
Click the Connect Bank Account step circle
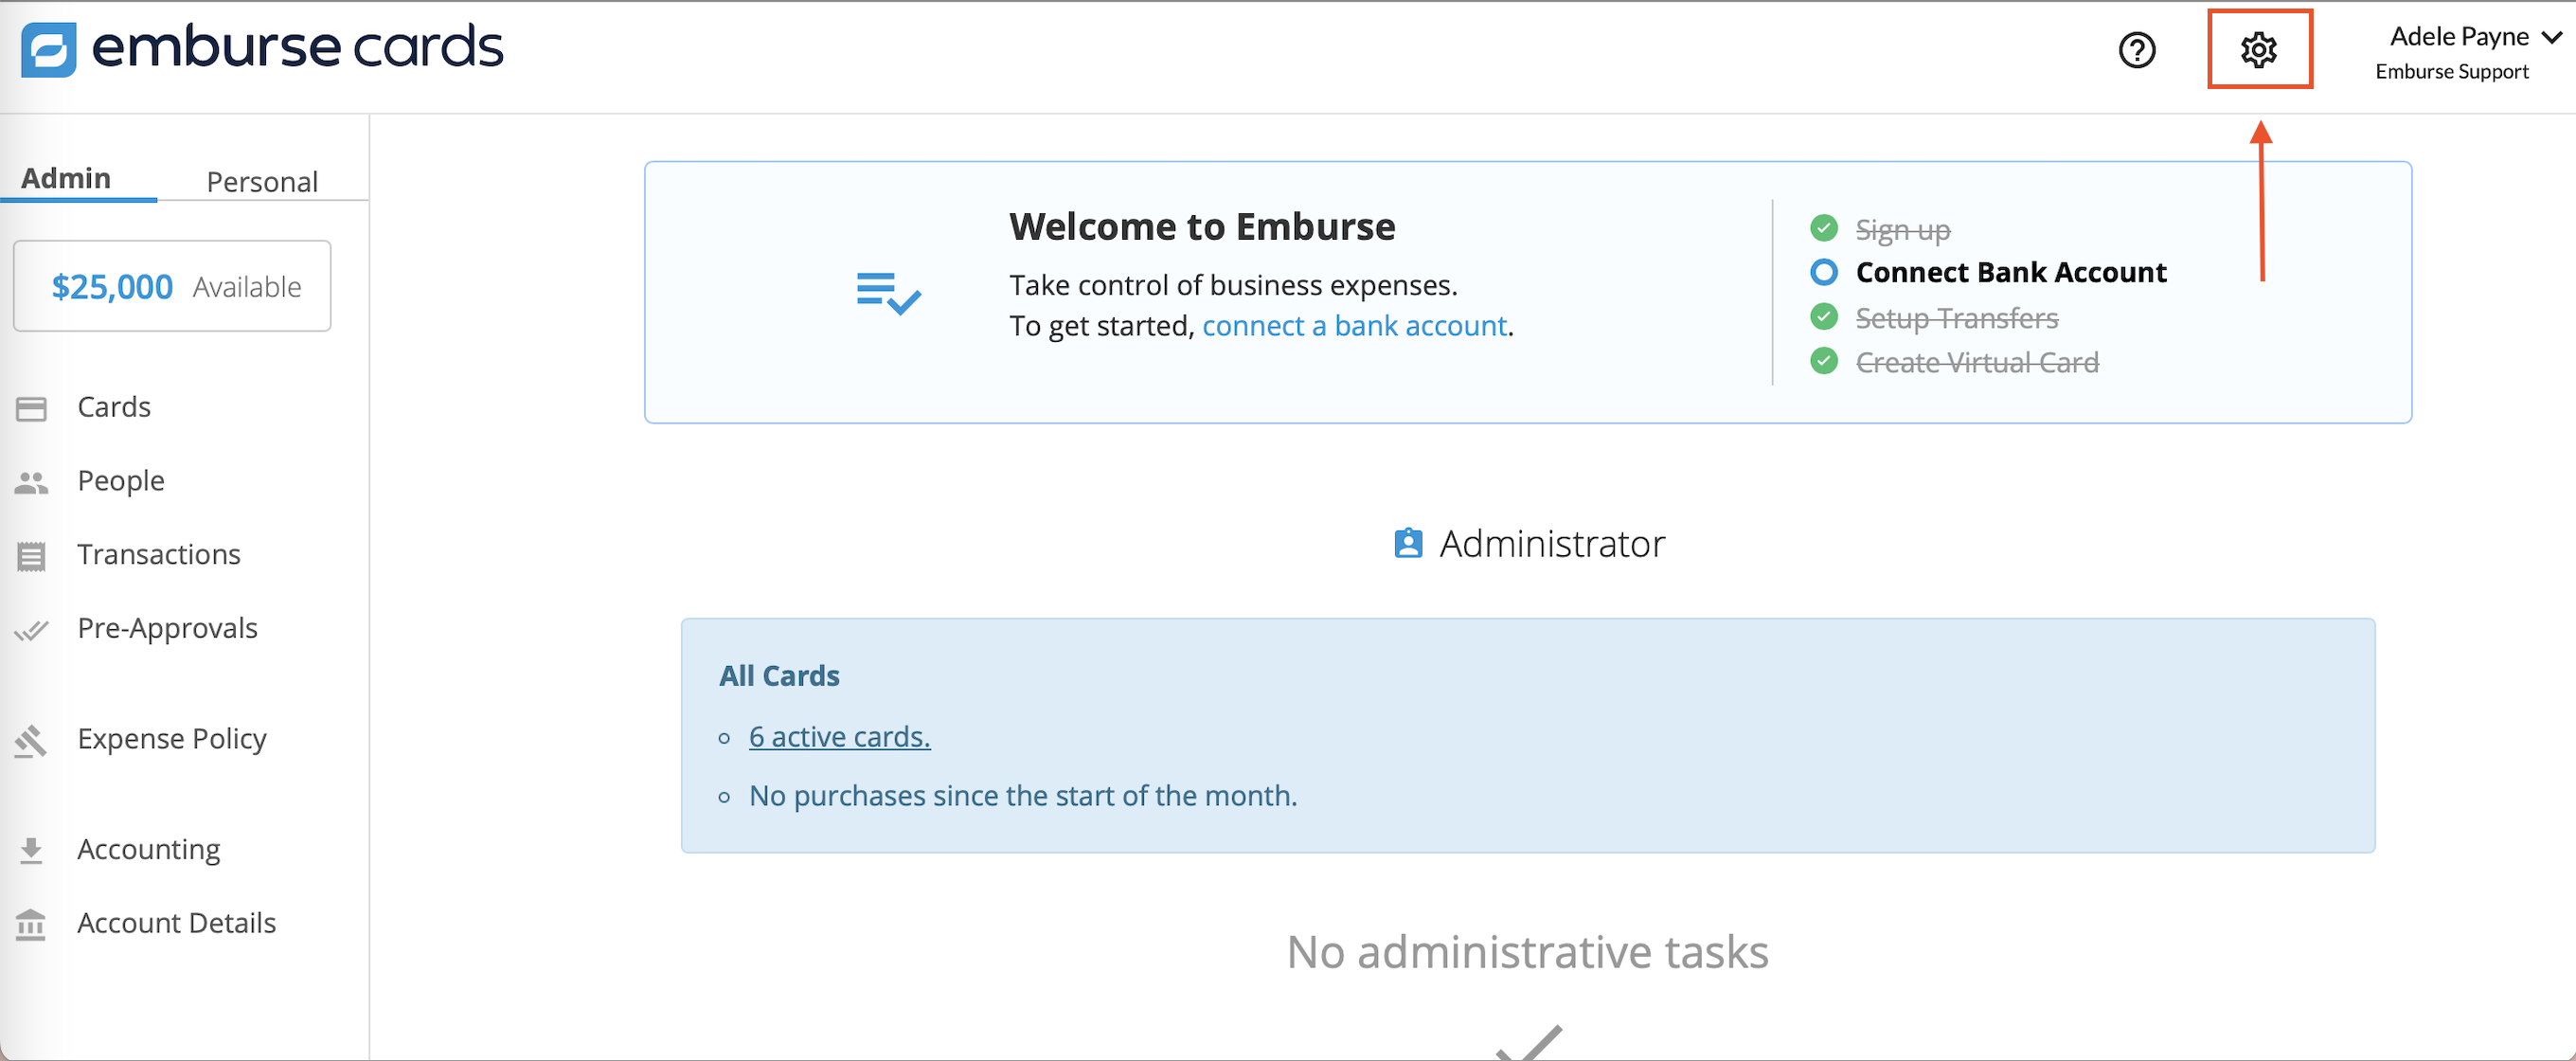pyautogui.click(x=1823, y=272)
